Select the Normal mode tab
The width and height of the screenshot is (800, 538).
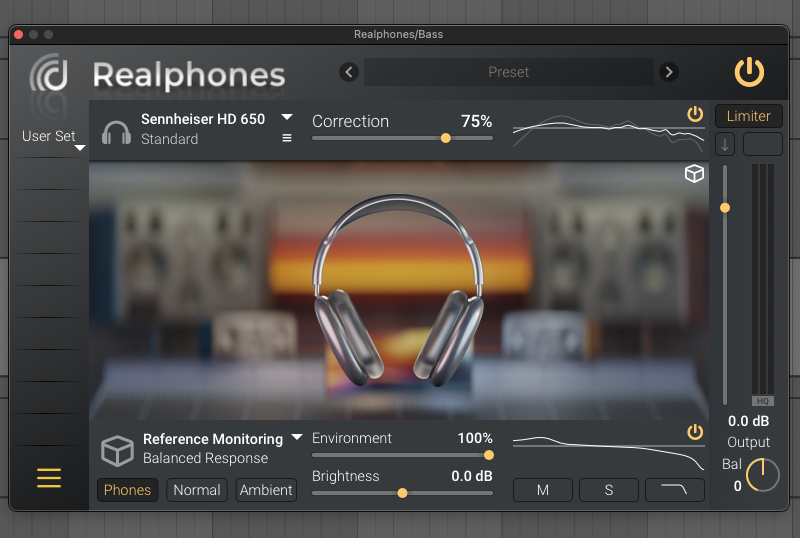(x=197, y=490)
